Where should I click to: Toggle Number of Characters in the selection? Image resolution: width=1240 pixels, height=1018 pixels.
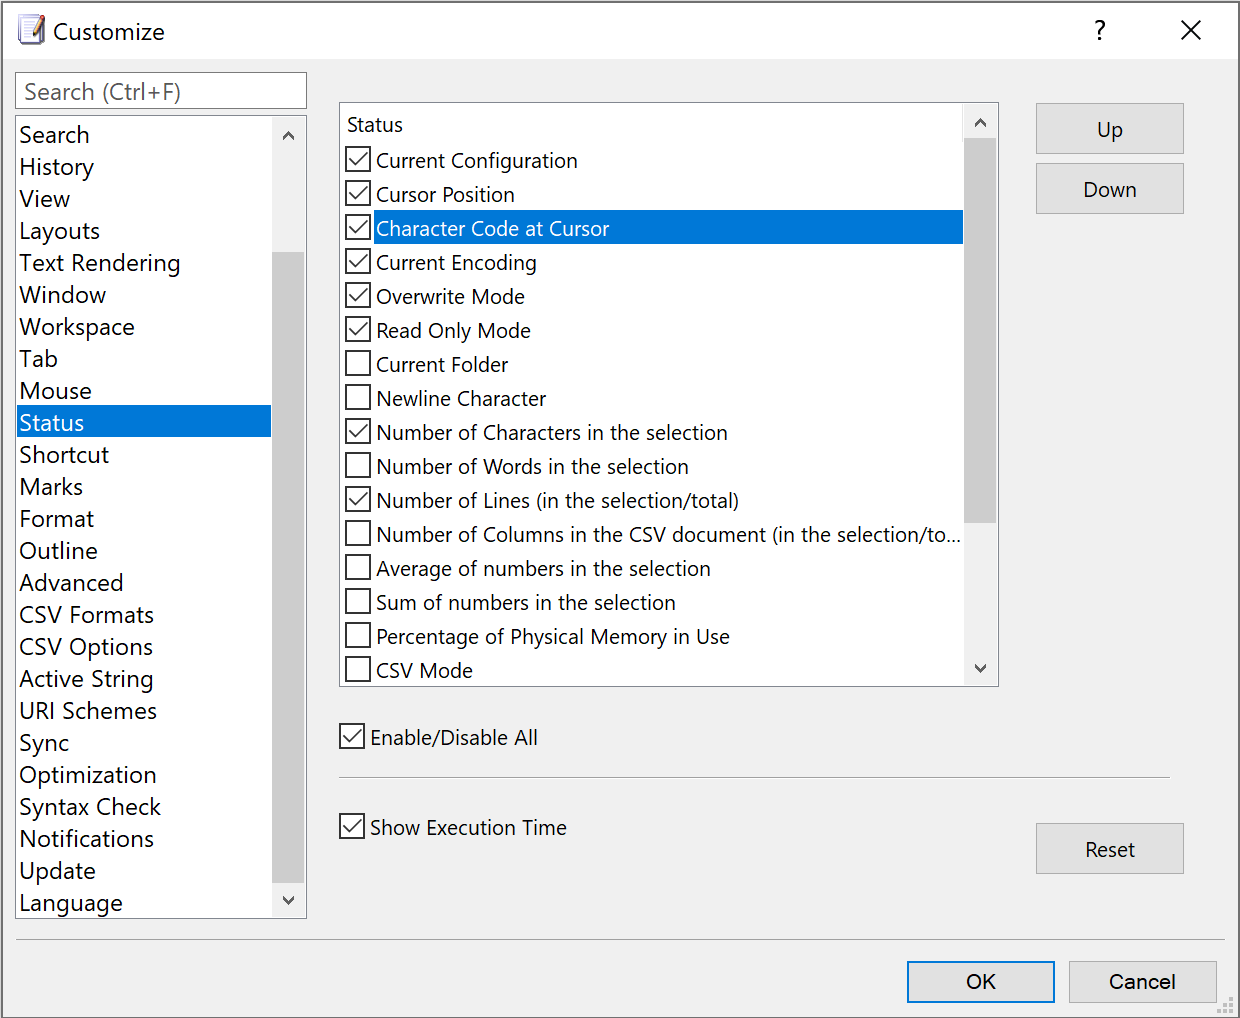[358, 431]
